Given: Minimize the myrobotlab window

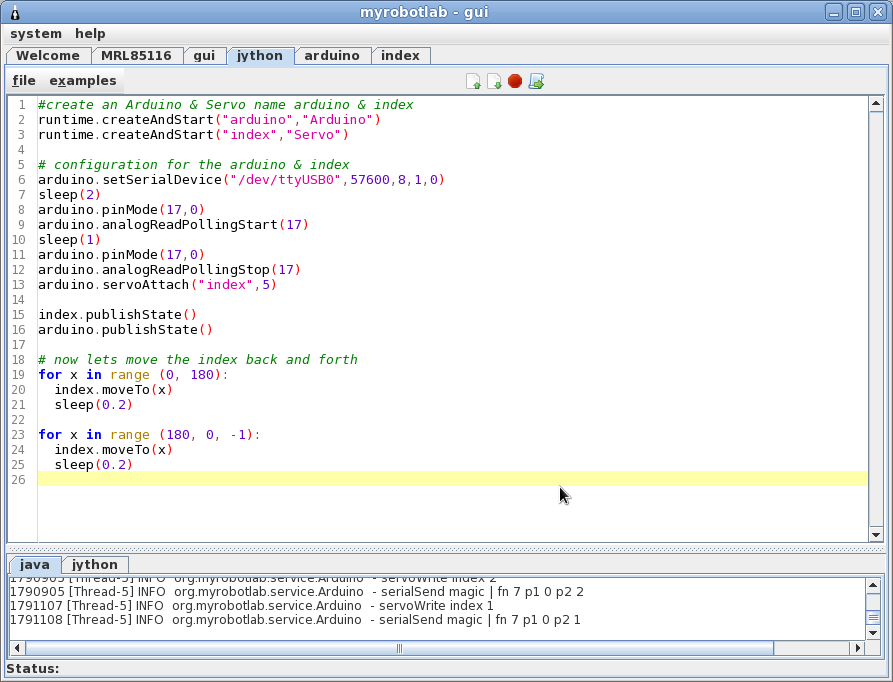Looking at the screenshot, I should tap(834, 12).
